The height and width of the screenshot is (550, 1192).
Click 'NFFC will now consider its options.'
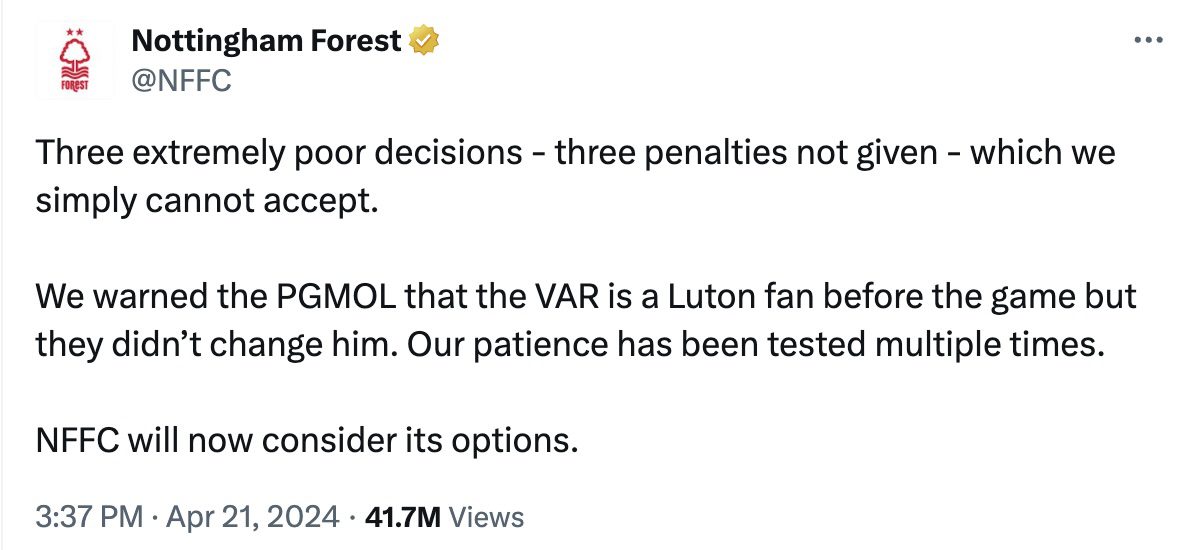pos(303,441)
